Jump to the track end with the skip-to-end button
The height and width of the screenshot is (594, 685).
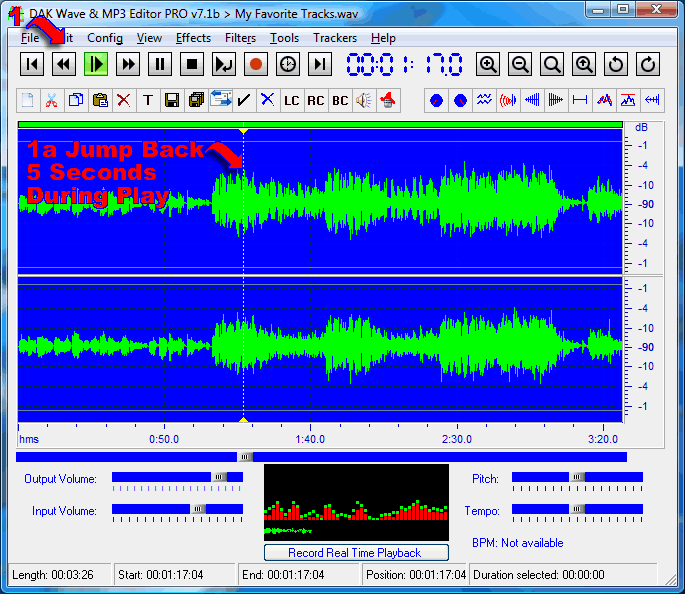pyautogui.click(x=320, y=65)
